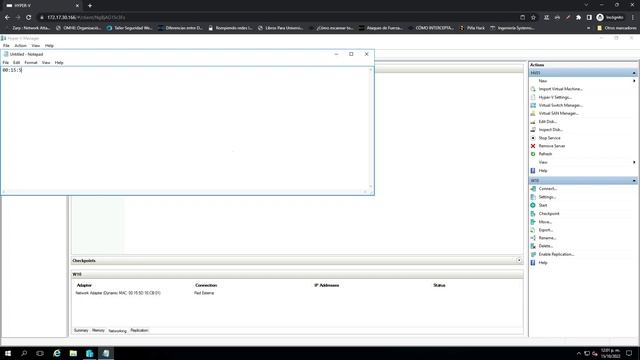The height and width of the screenshot is (360, 640).
Task: Click Export action for W10
Action: tap(545, 230)
